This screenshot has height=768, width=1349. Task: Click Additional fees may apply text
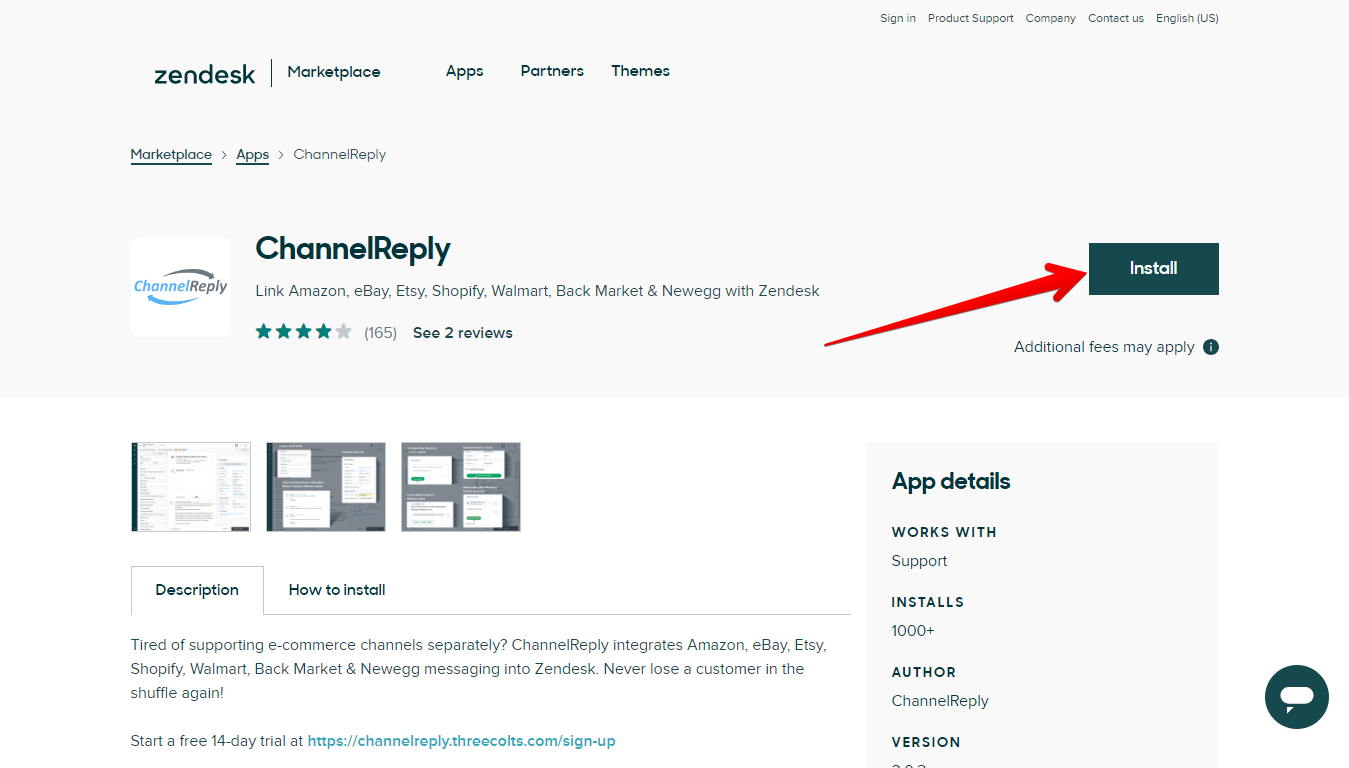(x=1104, y=347)
